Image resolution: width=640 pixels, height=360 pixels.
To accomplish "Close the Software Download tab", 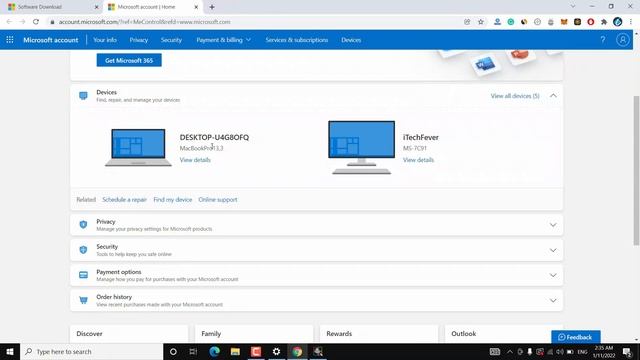I will click(x=96, y=7).
